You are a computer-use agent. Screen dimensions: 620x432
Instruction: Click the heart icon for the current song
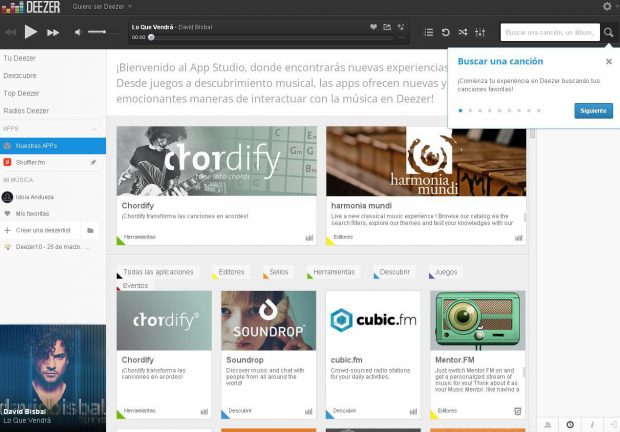373,27
